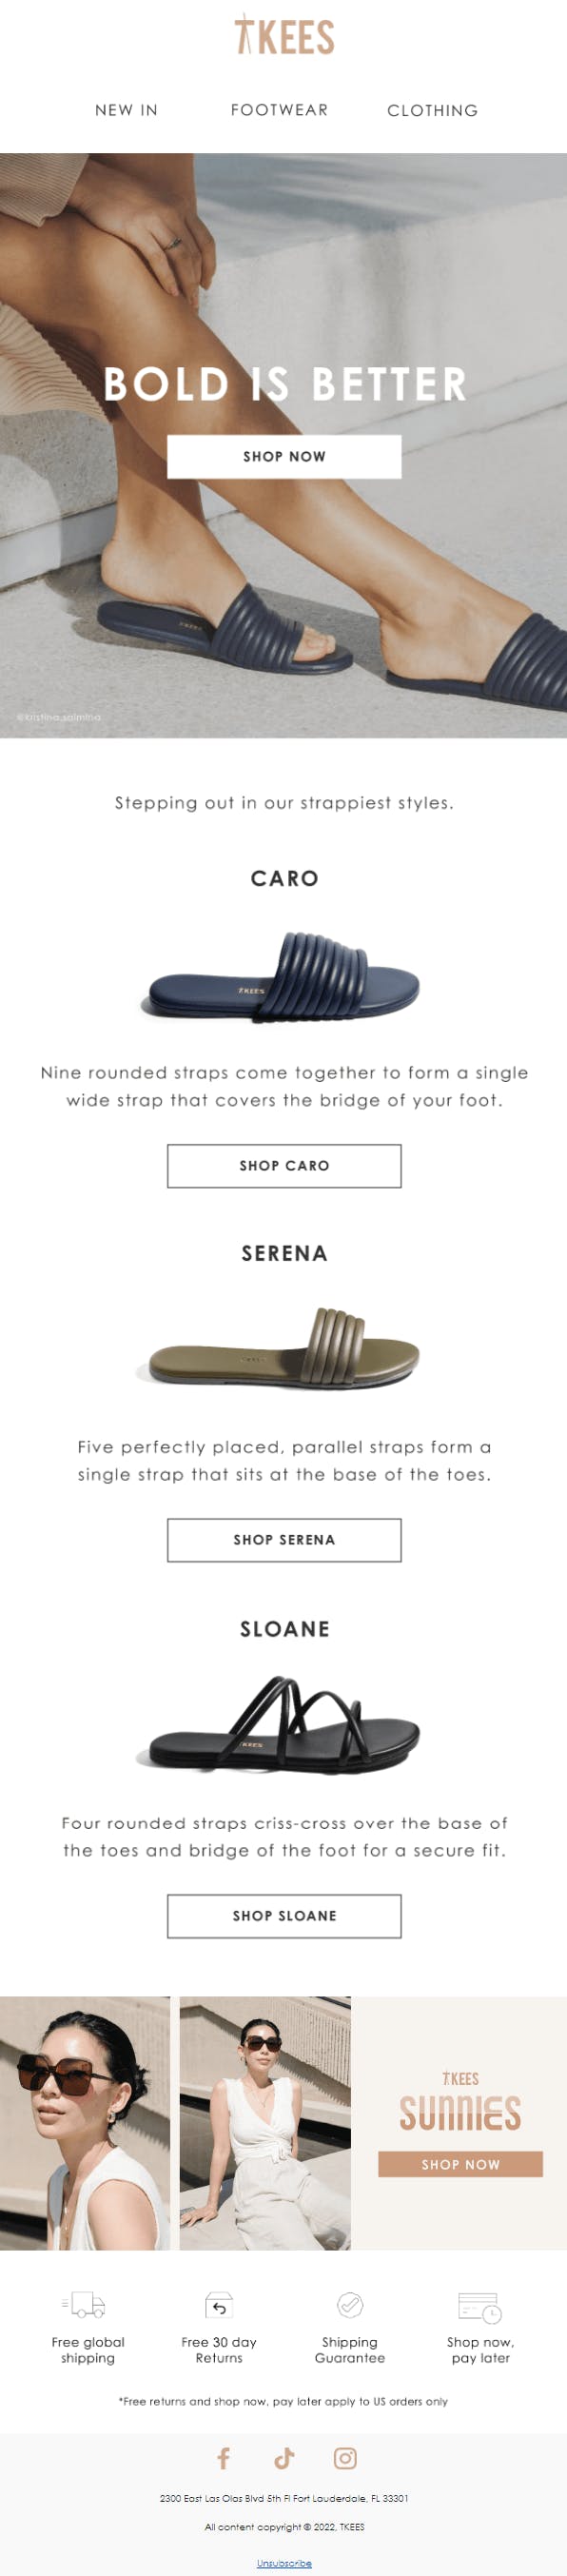The image size is (567, 2576).
Task: Open the FOOTWEAR menu item
Action: pyautogui.click(x=279, y=110)
